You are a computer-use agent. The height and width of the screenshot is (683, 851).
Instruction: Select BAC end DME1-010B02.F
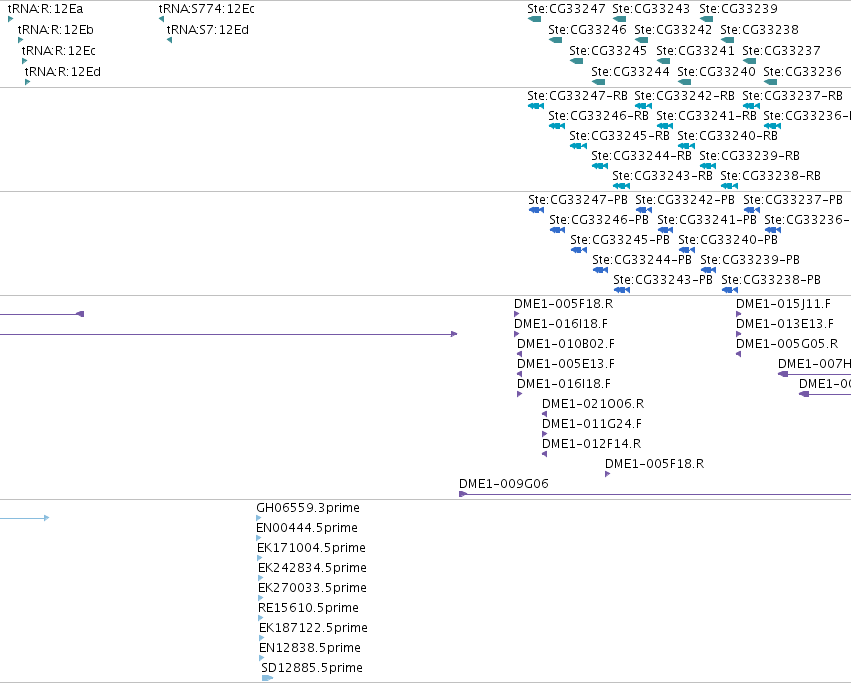click(566, 344)
